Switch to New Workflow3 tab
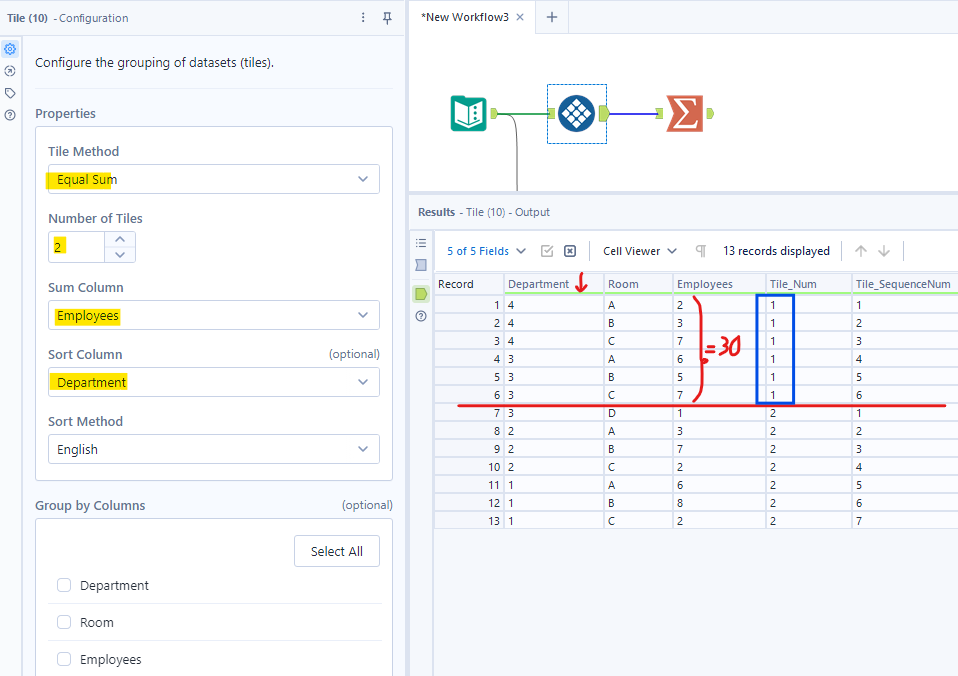Screen dimensions: 958x676 point(465,18)
